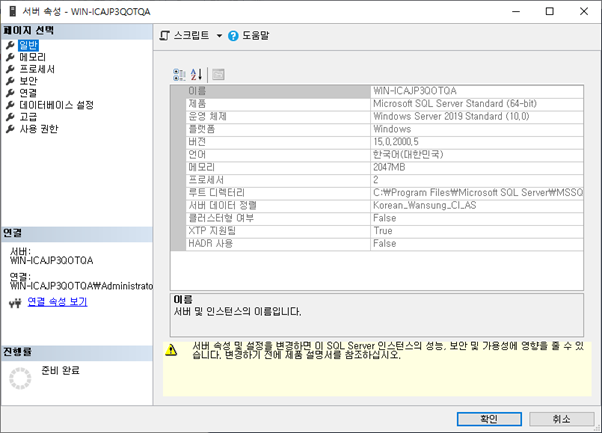Open the 고급 page

click(28, 117)
